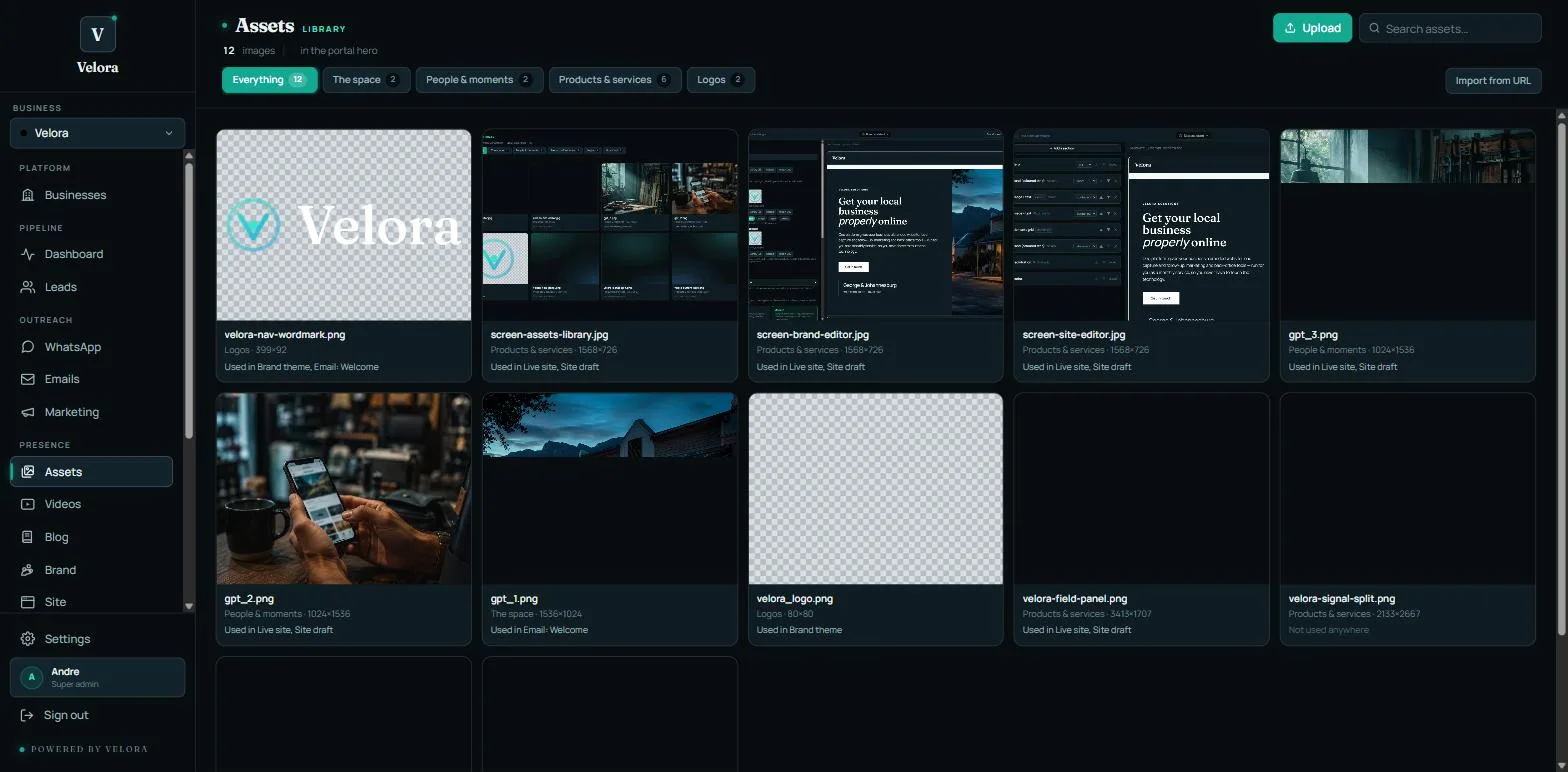Click the screen-brand-editor.jpg file name

point(813,335)
